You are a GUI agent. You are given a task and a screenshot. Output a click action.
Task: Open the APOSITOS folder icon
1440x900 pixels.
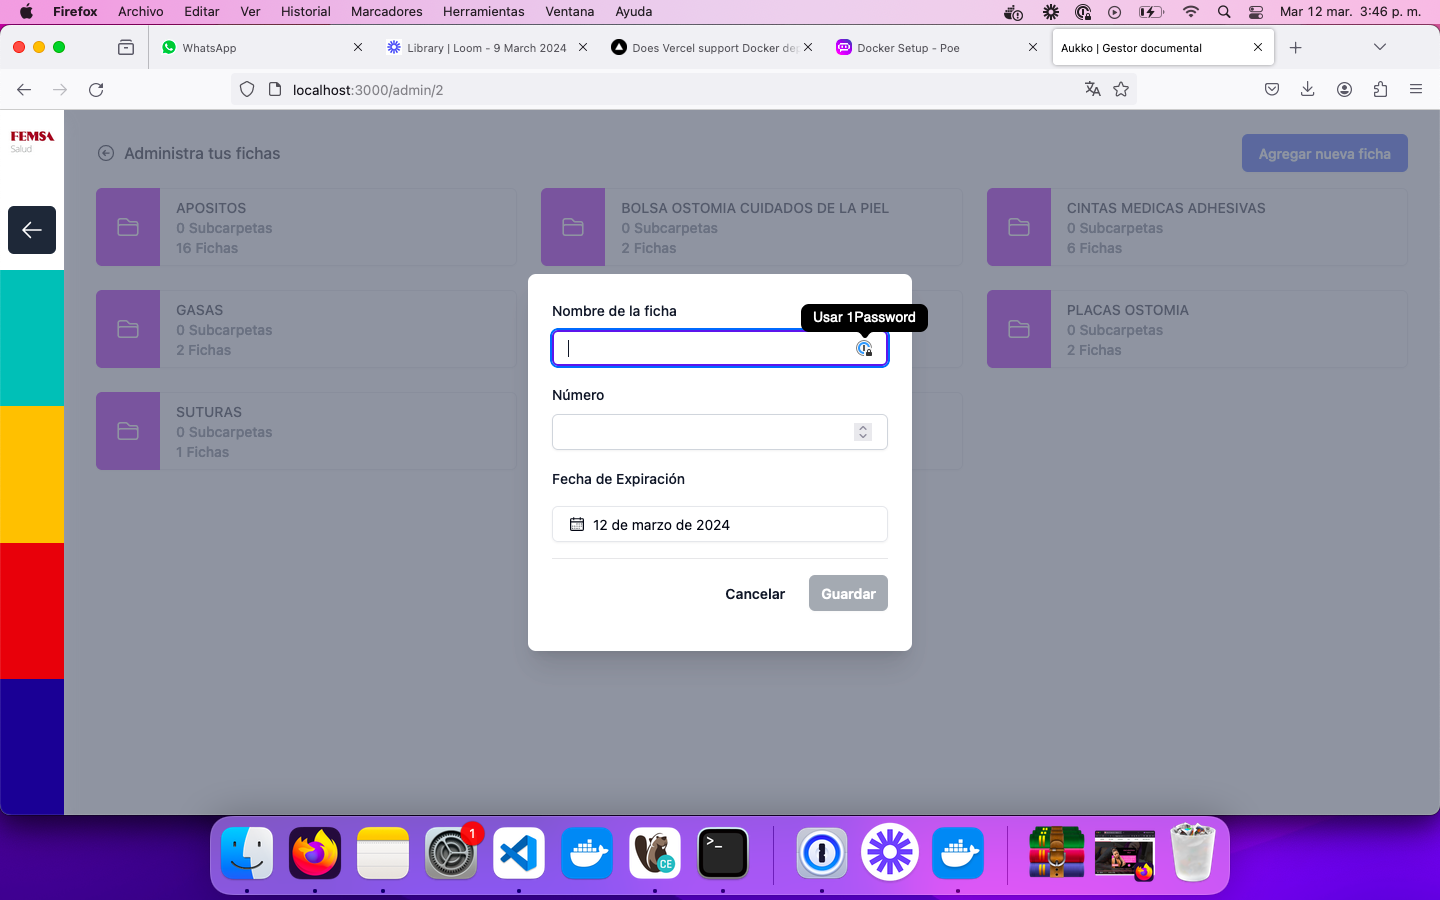pyautogui.click(x=128, y=227)
